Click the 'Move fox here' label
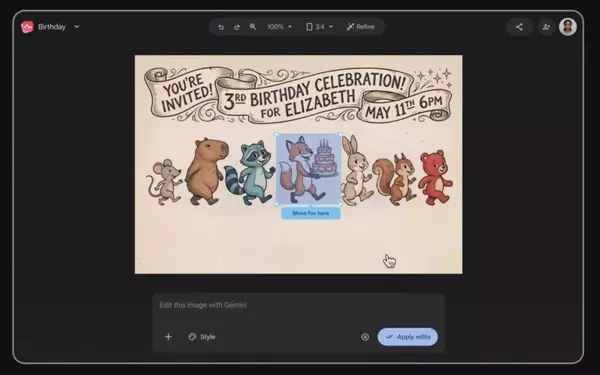 point(311,213)
